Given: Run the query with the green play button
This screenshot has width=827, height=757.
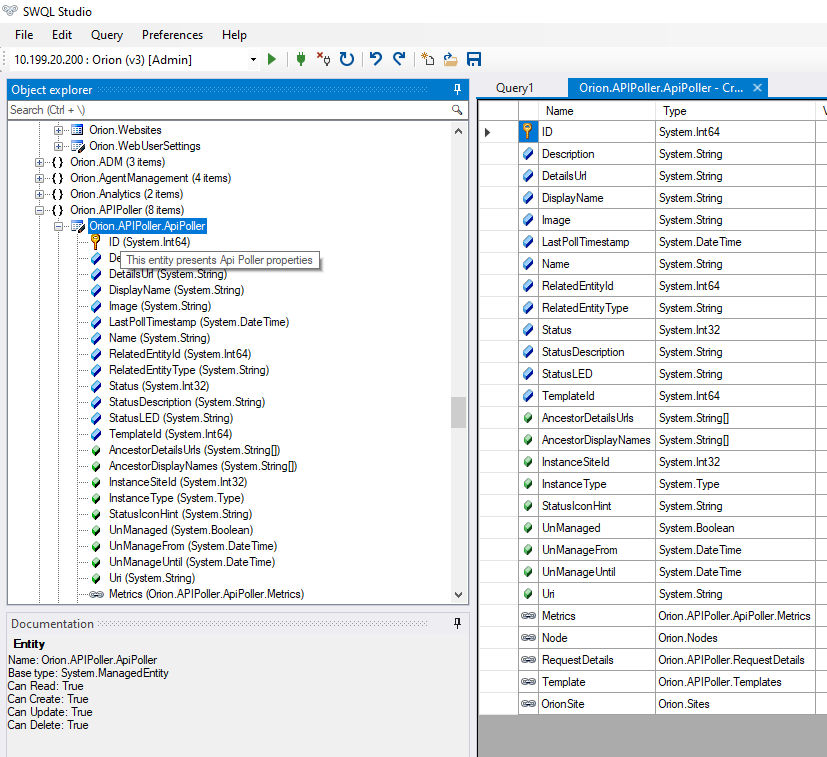Looking at the screenshot, I should pos(272,59).
